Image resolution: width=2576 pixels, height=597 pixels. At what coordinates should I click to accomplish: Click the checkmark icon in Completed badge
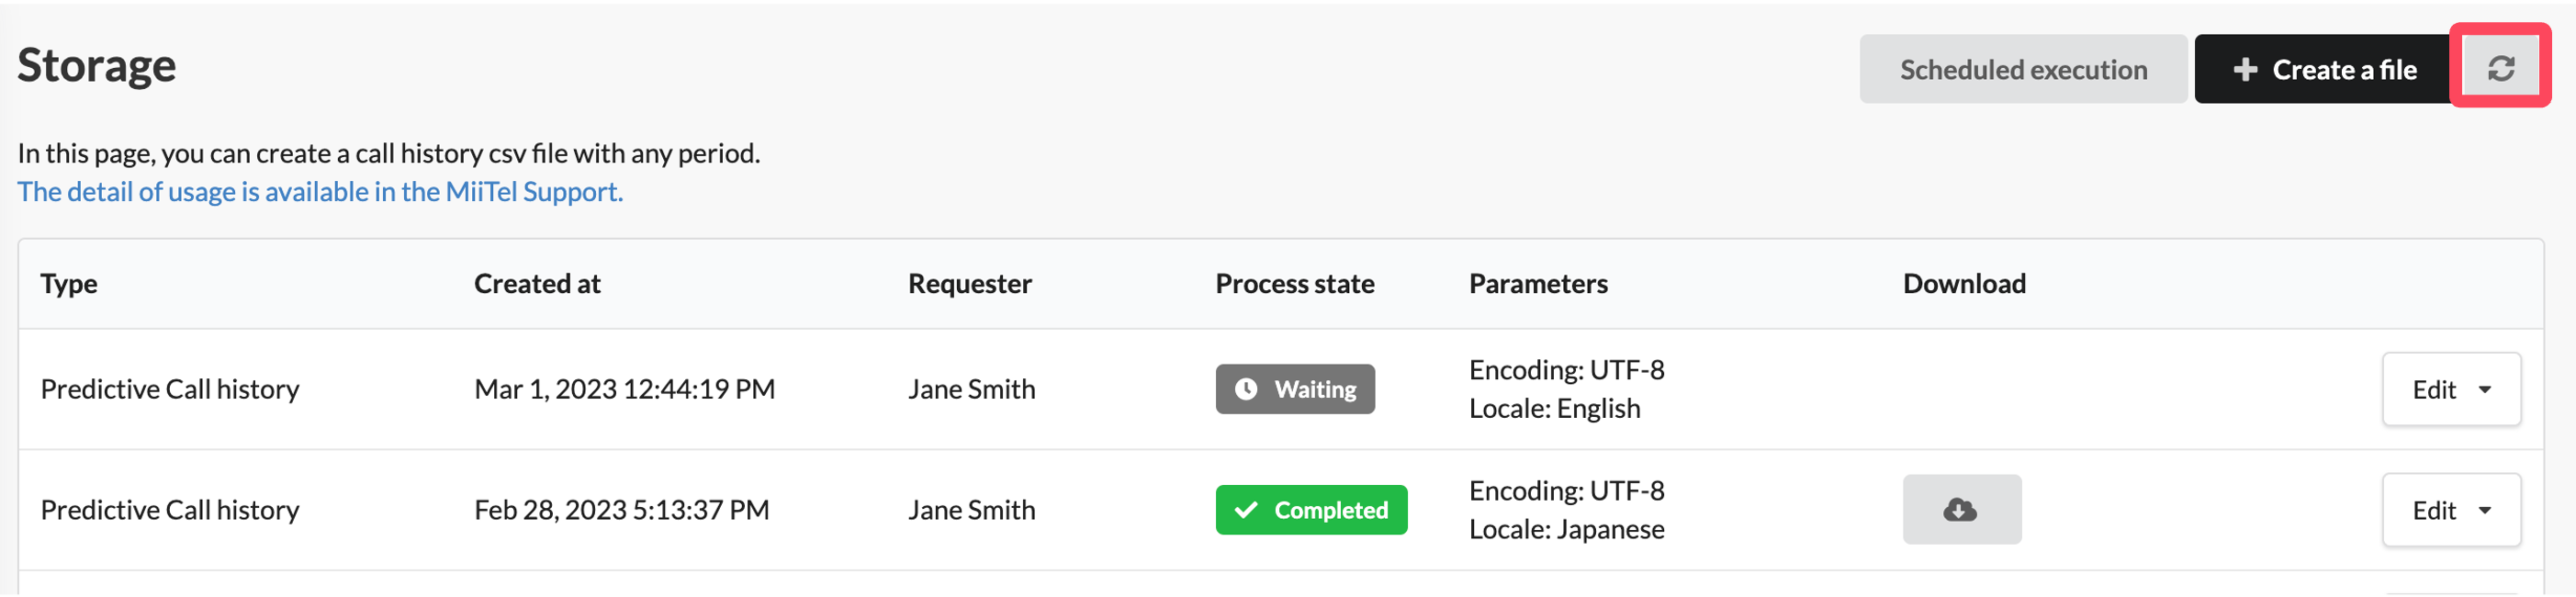click(x=1246, y=510)
